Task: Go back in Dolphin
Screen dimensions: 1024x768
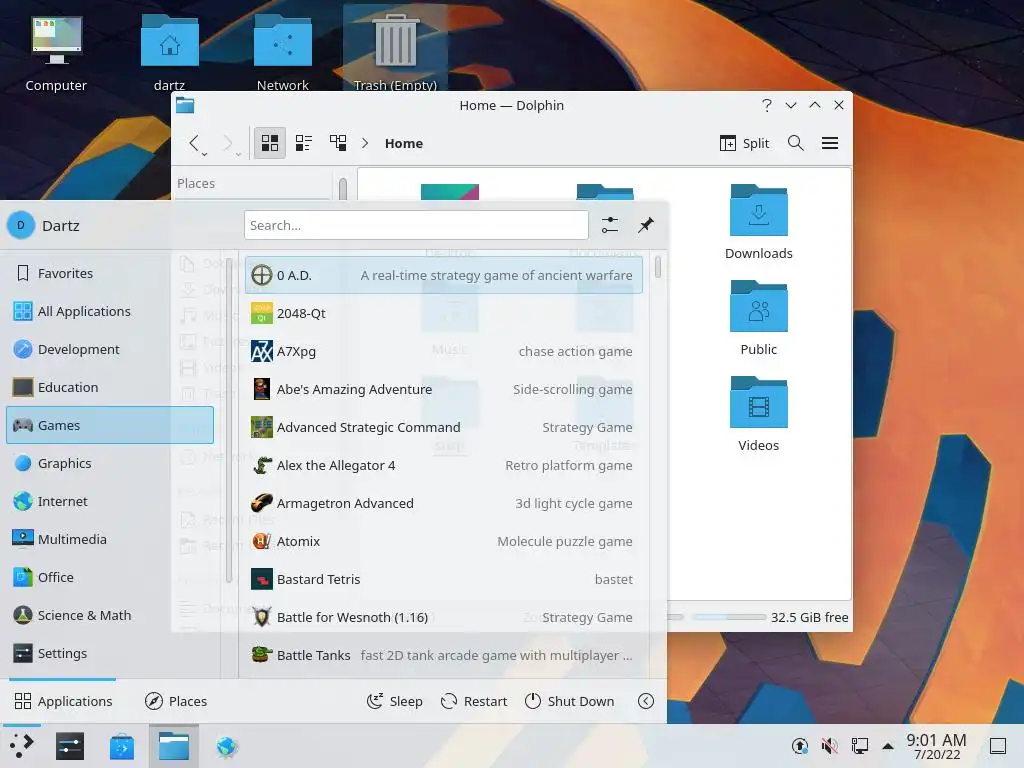Action: pos(194,143)
